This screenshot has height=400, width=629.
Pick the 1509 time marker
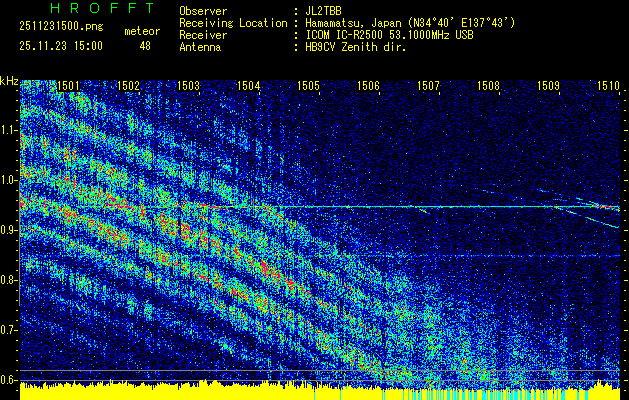pyautogui.click(x=549, y=86)
